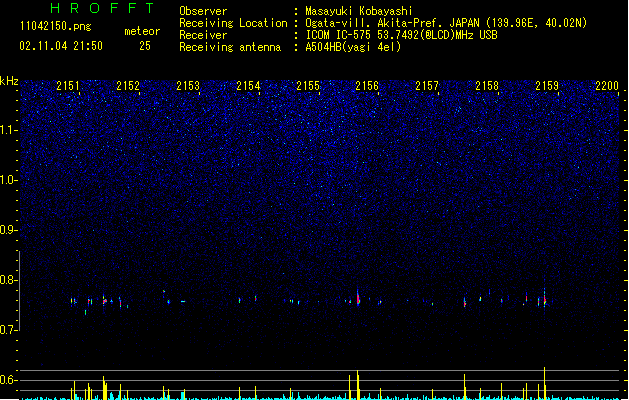
Task: Click observer name Masayuki Kobayashi
Action: tap(359, 11)
